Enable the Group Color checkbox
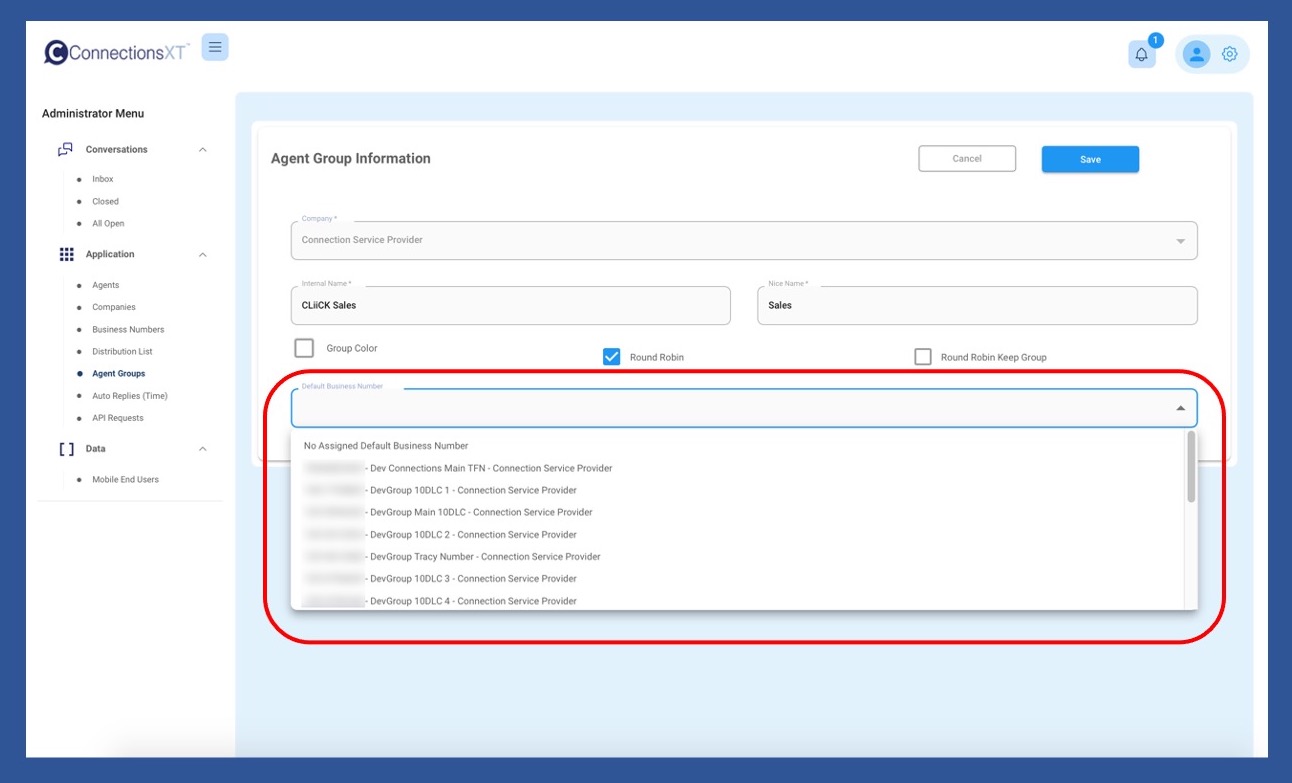The image size is (1292, 783). point(304,348)
